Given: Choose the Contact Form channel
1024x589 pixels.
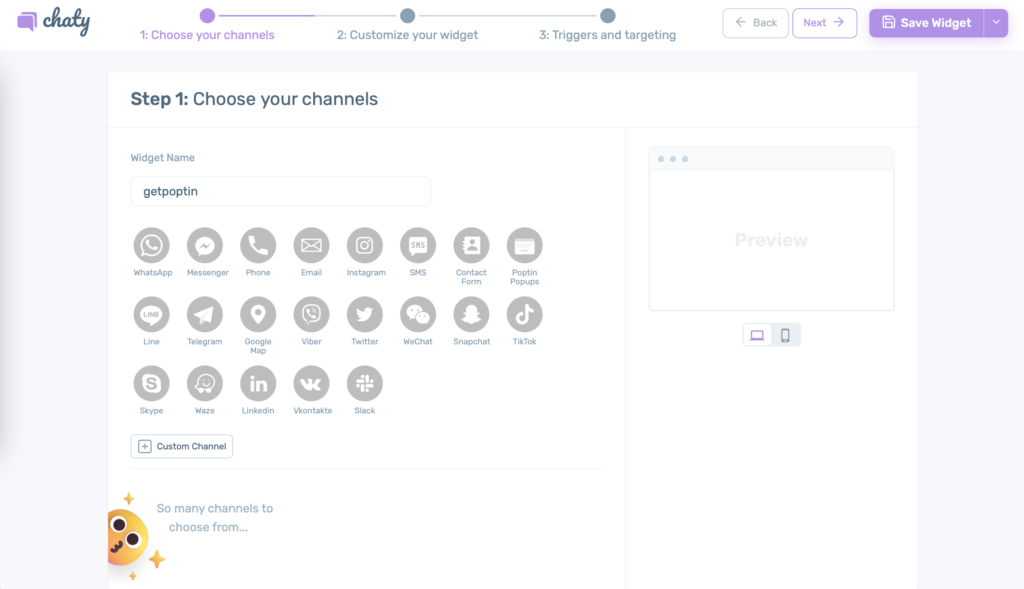Looking at the screenshot, I should 472,246.
